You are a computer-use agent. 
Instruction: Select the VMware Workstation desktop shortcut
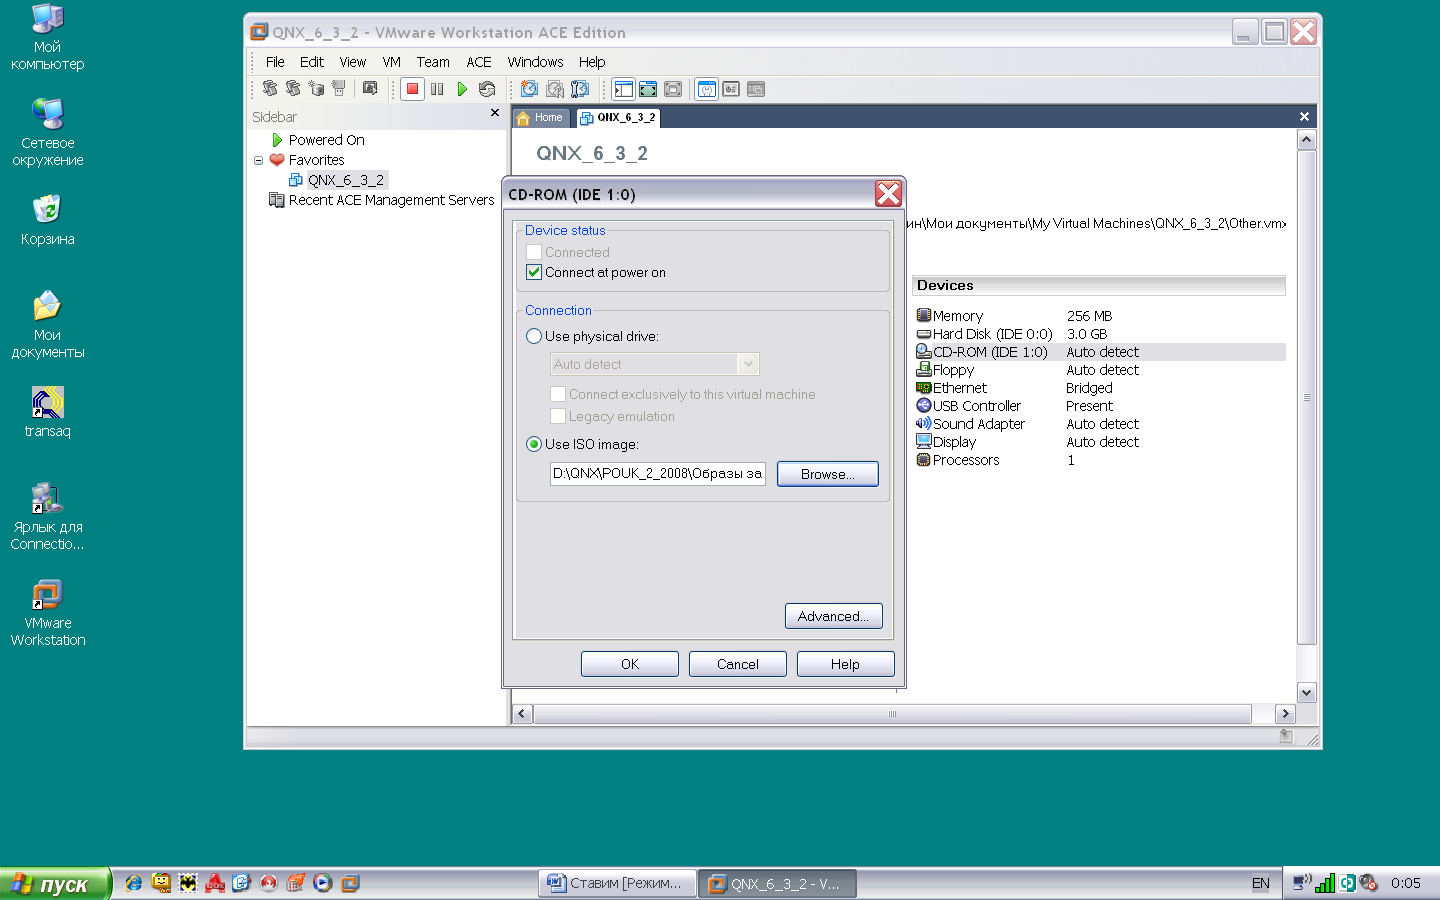pos(47,612)
